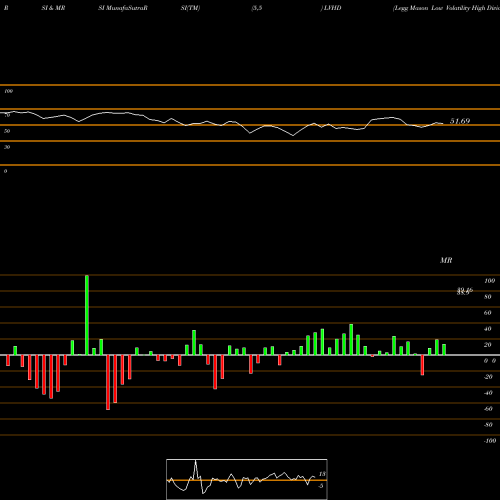This screenshot has width=500, height=500.
Task: Click the '-60' axis label in MR panel
Action: 488,409
